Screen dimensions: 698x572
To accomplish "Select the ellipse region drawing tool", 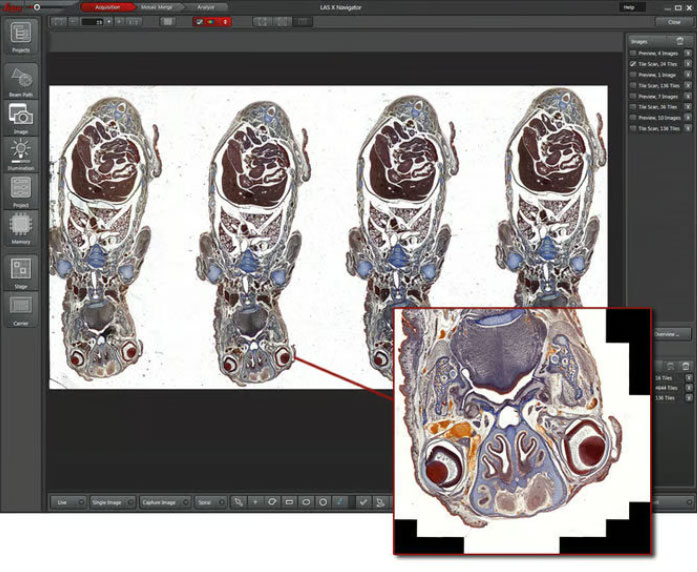I will point(306,502).
